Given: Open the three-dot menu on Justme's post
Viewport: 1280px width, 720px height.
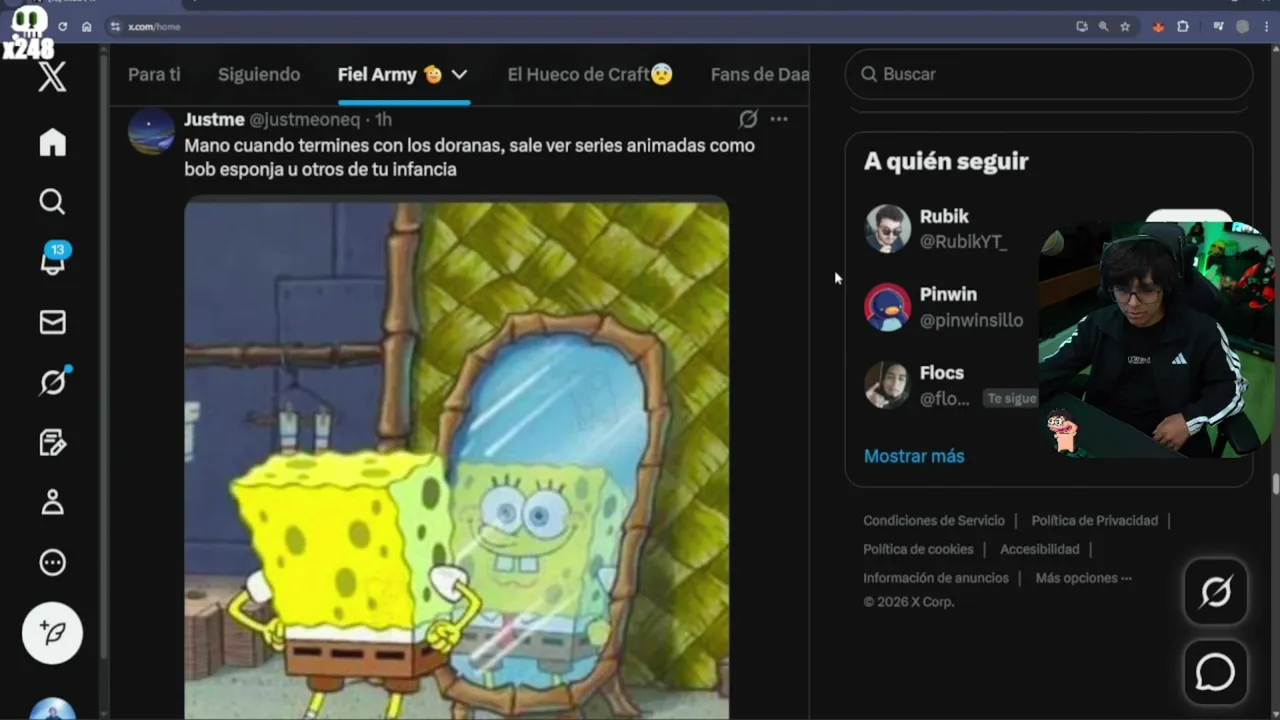Looking at the screenshot, I should [779, 119].
